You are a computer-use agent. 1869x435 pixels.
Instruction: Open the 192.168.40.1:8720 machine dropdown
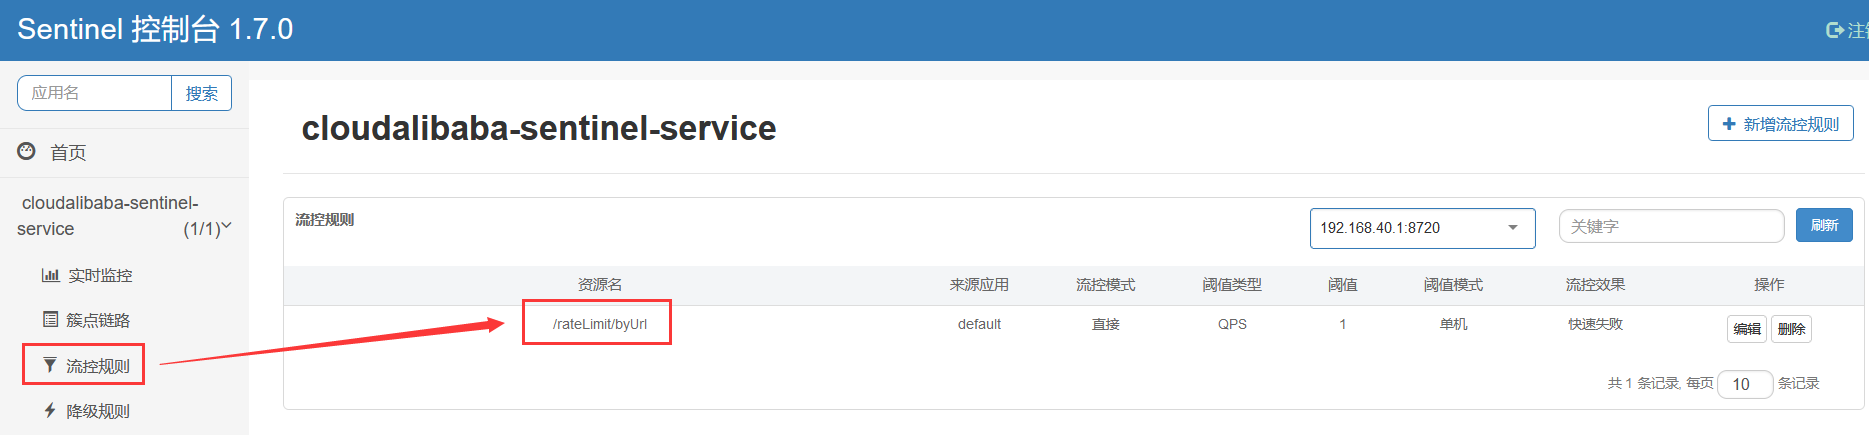pos(1422,228)
